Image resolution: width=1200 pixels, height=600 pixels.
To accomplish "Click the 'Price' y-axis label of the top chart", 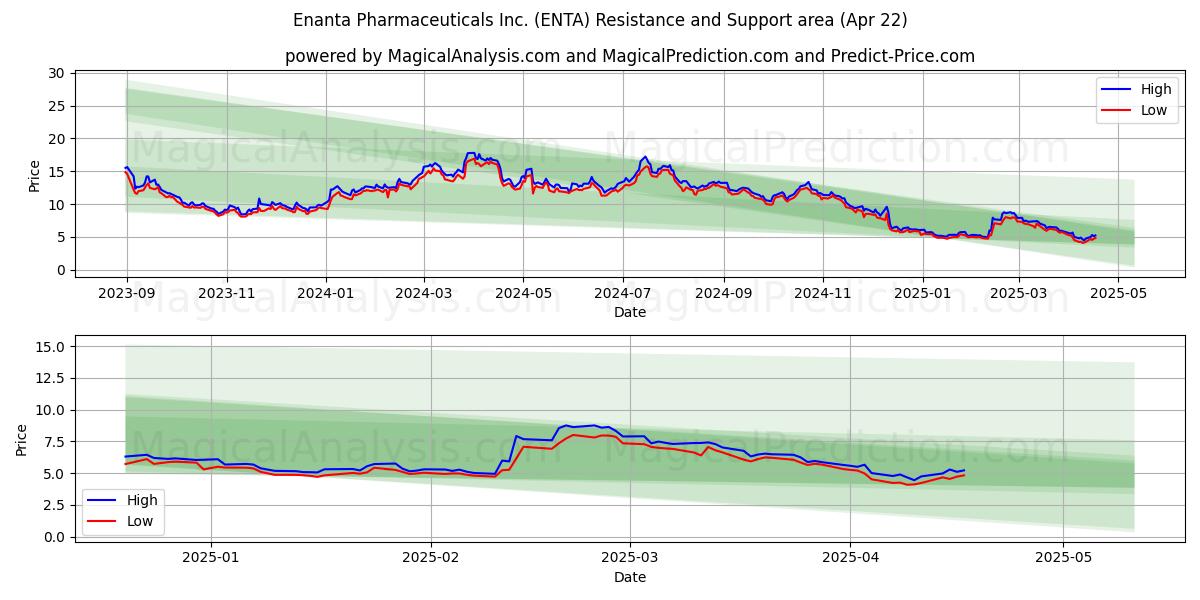I will 35,176.
